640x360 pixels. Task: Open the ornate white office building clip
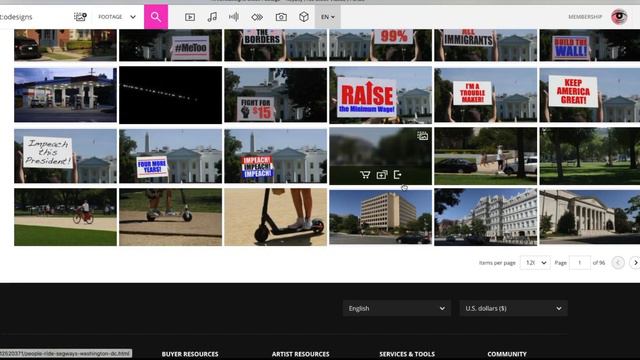tap(486, 217)
